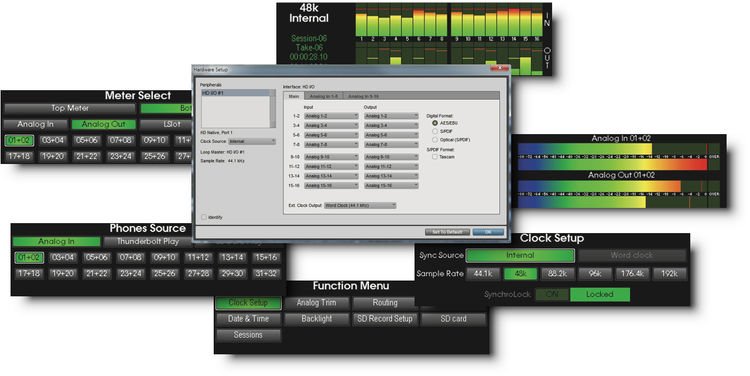Open Output 13-14 dropdown showing Analog 13-14

coord(391,176)
